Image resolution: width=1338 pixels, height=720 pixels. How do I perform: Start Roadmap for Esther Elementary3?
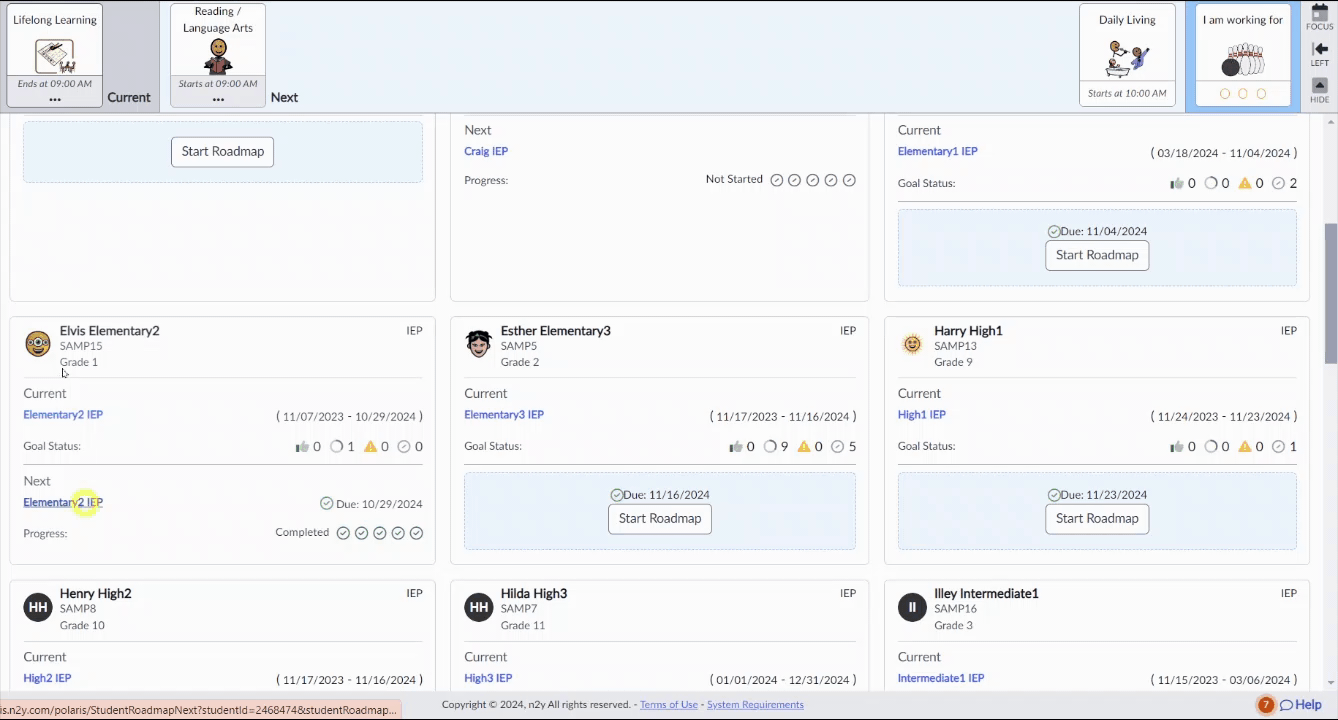click(660, 519)
